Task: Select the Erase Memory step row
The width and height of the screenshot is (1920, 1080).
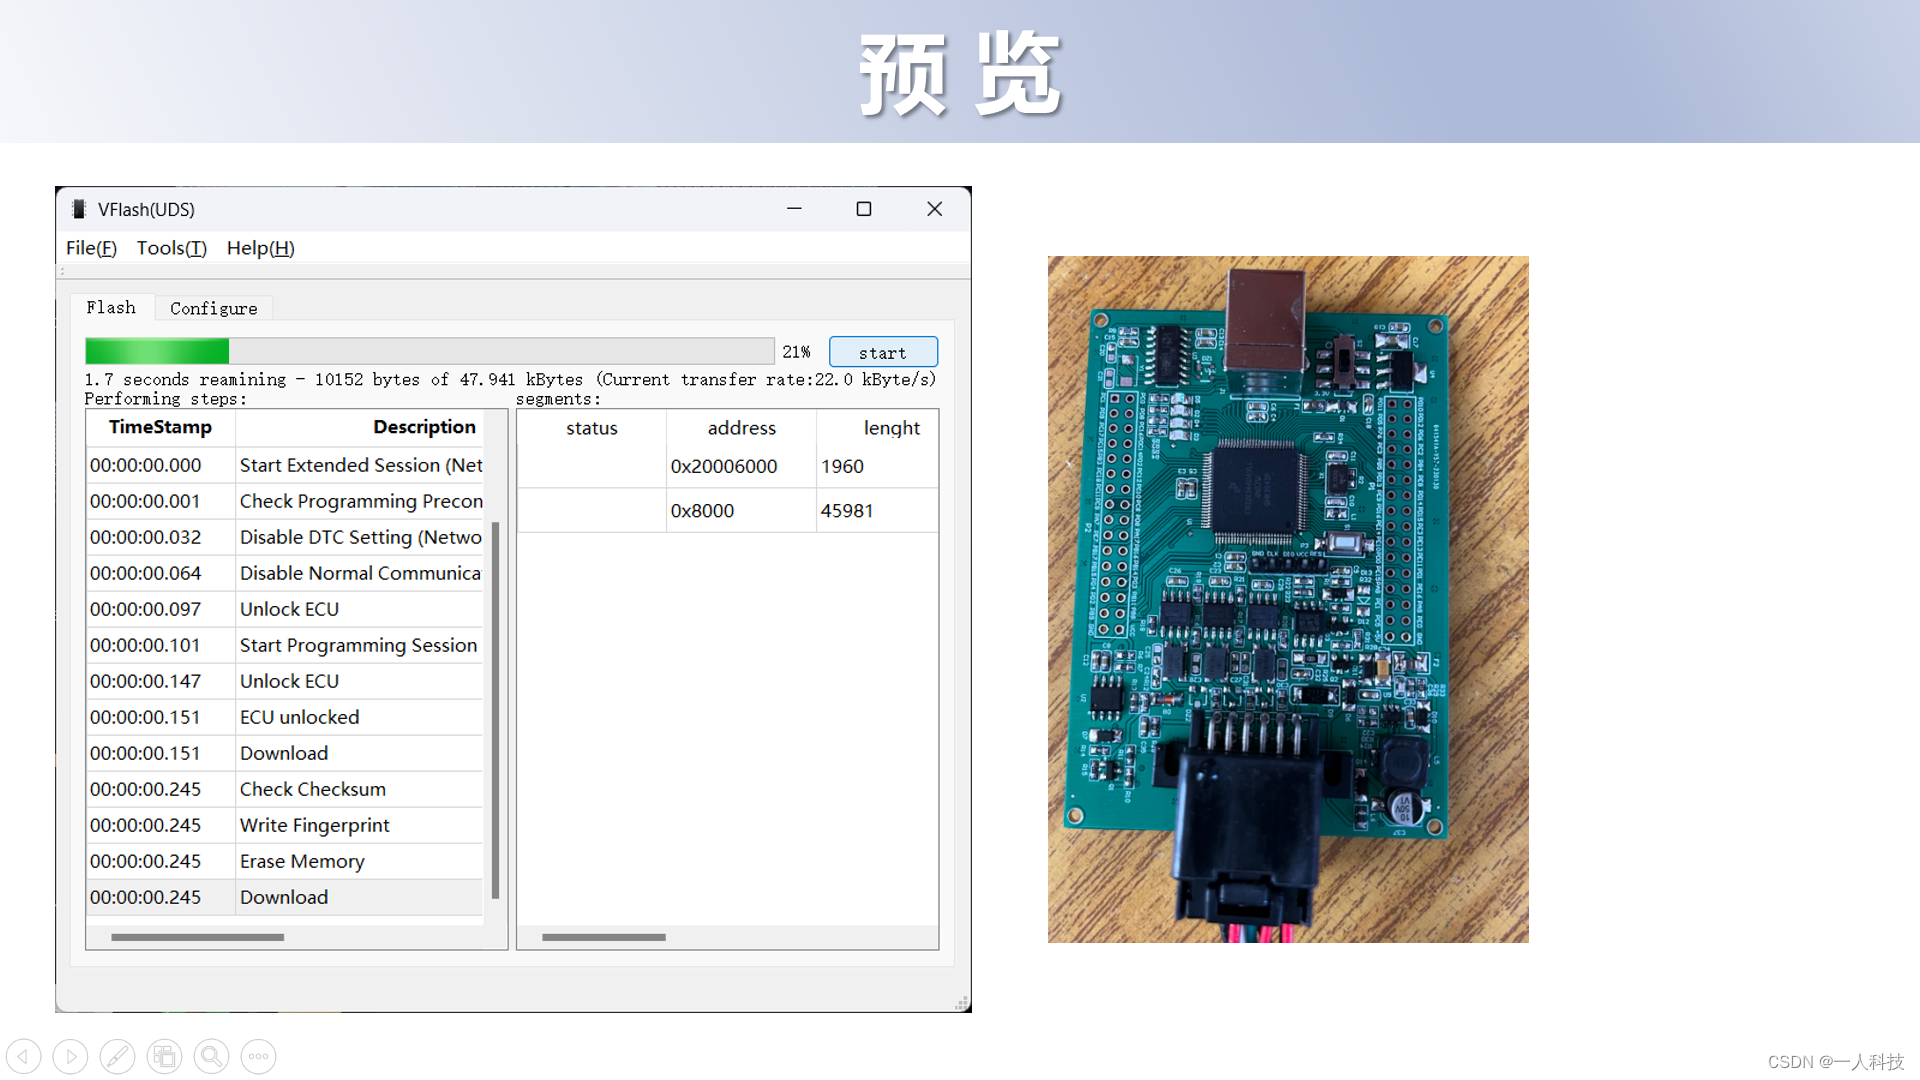Action: pos(301,860)
